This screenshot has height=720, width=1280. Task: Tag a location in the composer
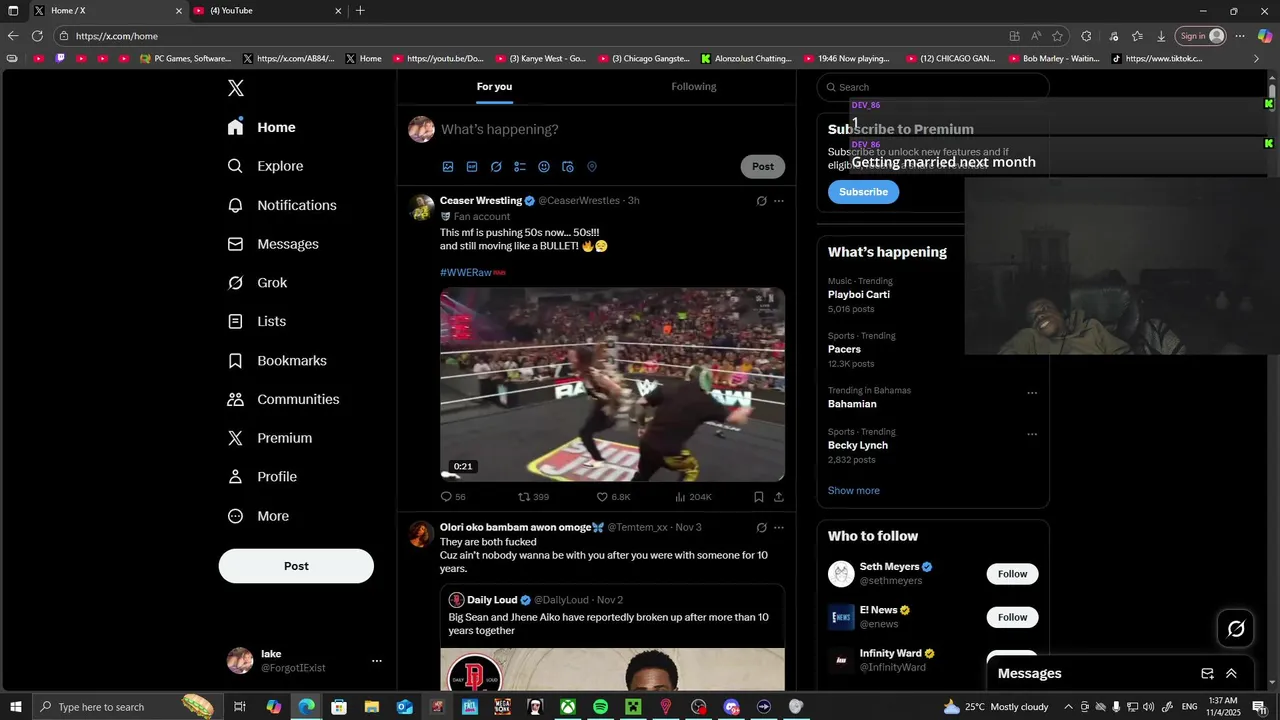[x=592, y=167]
